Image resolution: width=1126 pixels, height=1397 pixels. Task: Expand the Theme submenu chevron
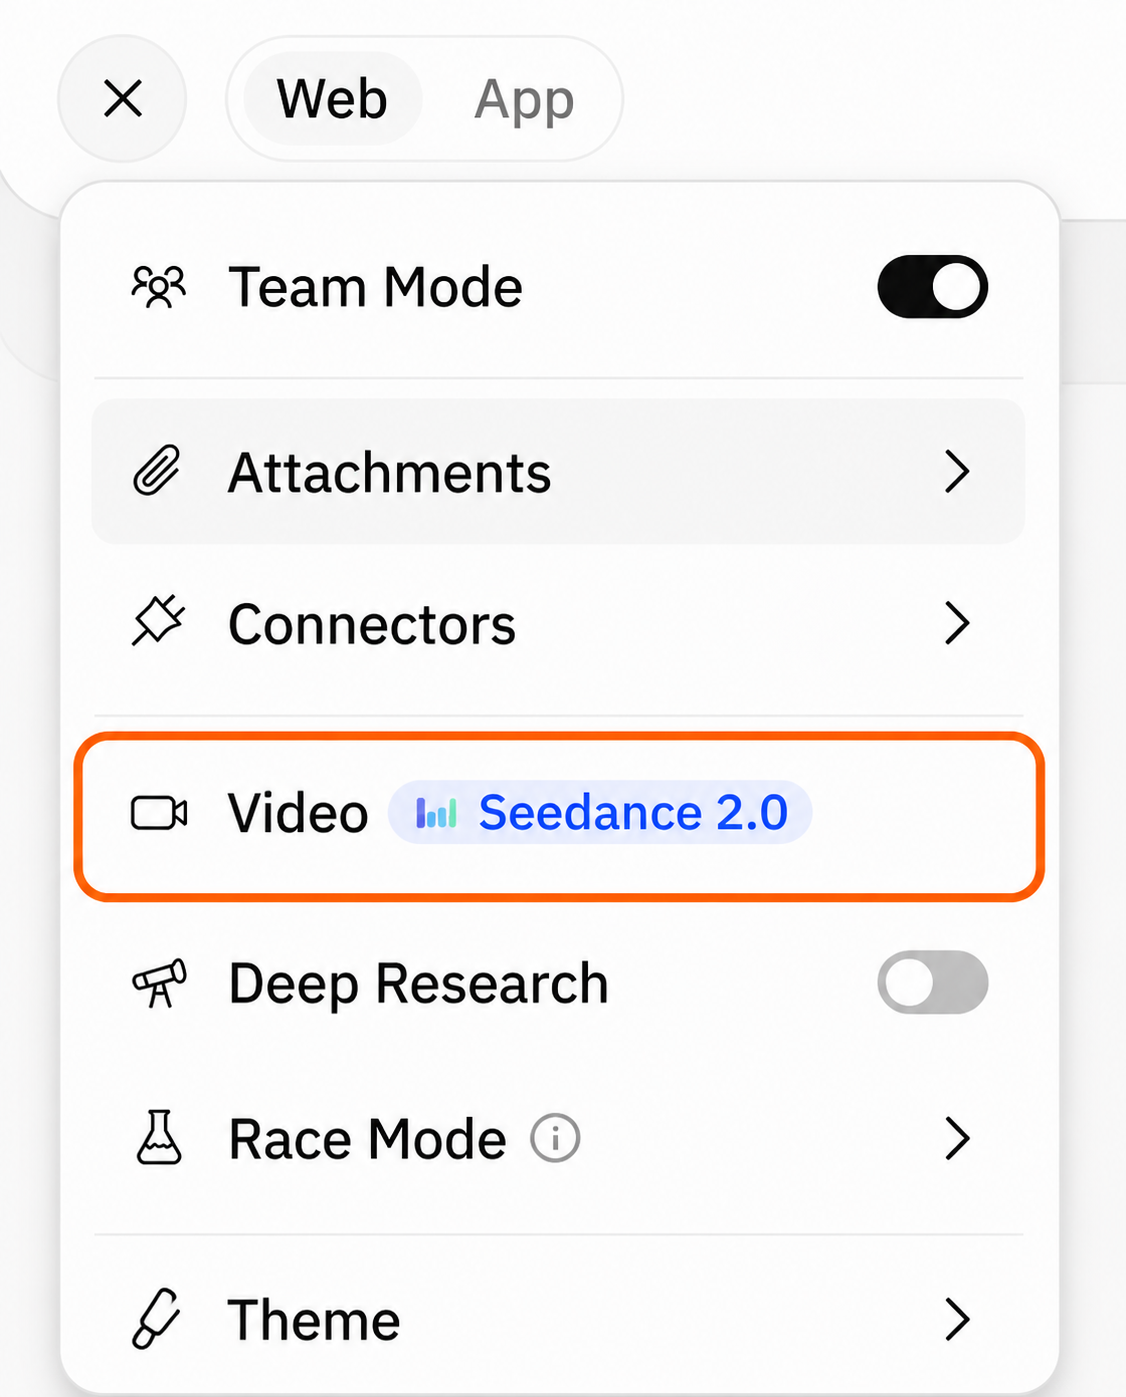957,1319
